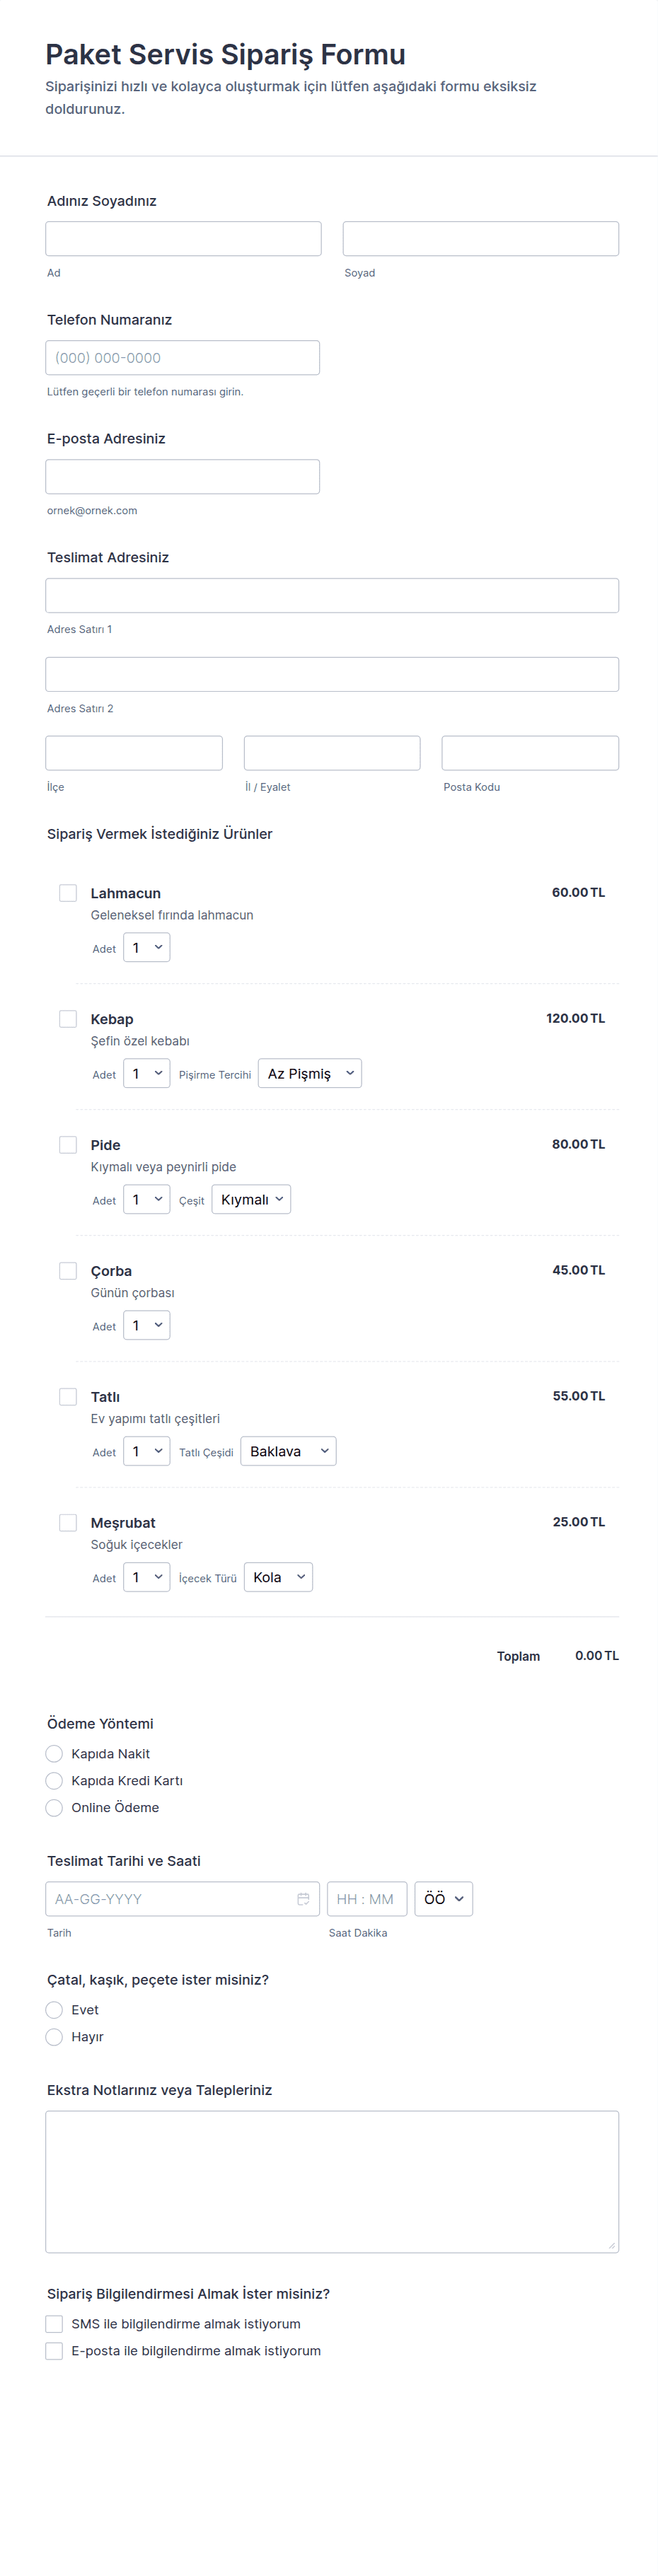658x2576 pixels.
Task: Click the HH : MM time field
Action: (366, 1899)
